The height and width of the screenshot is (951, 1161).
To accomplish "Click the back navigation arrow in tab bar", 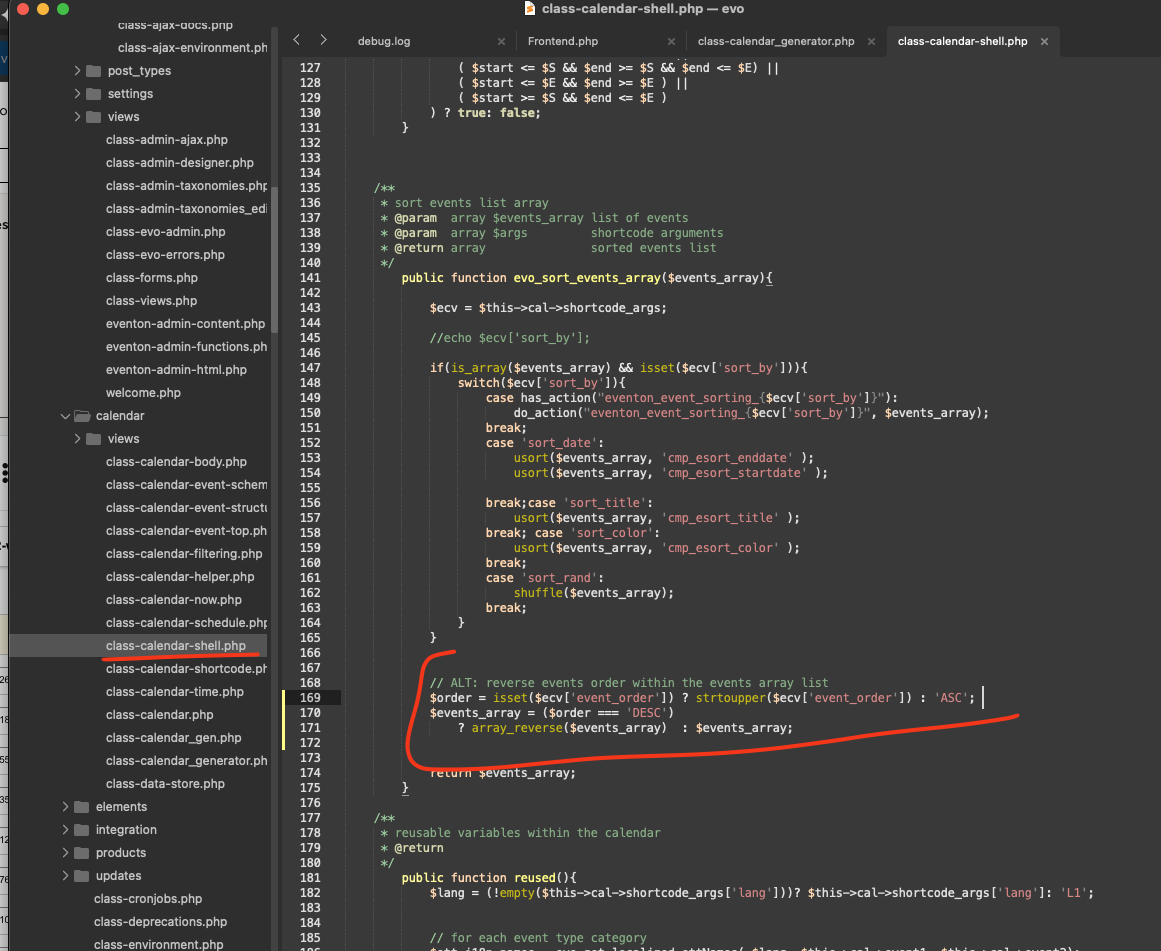I will (296, 40).
